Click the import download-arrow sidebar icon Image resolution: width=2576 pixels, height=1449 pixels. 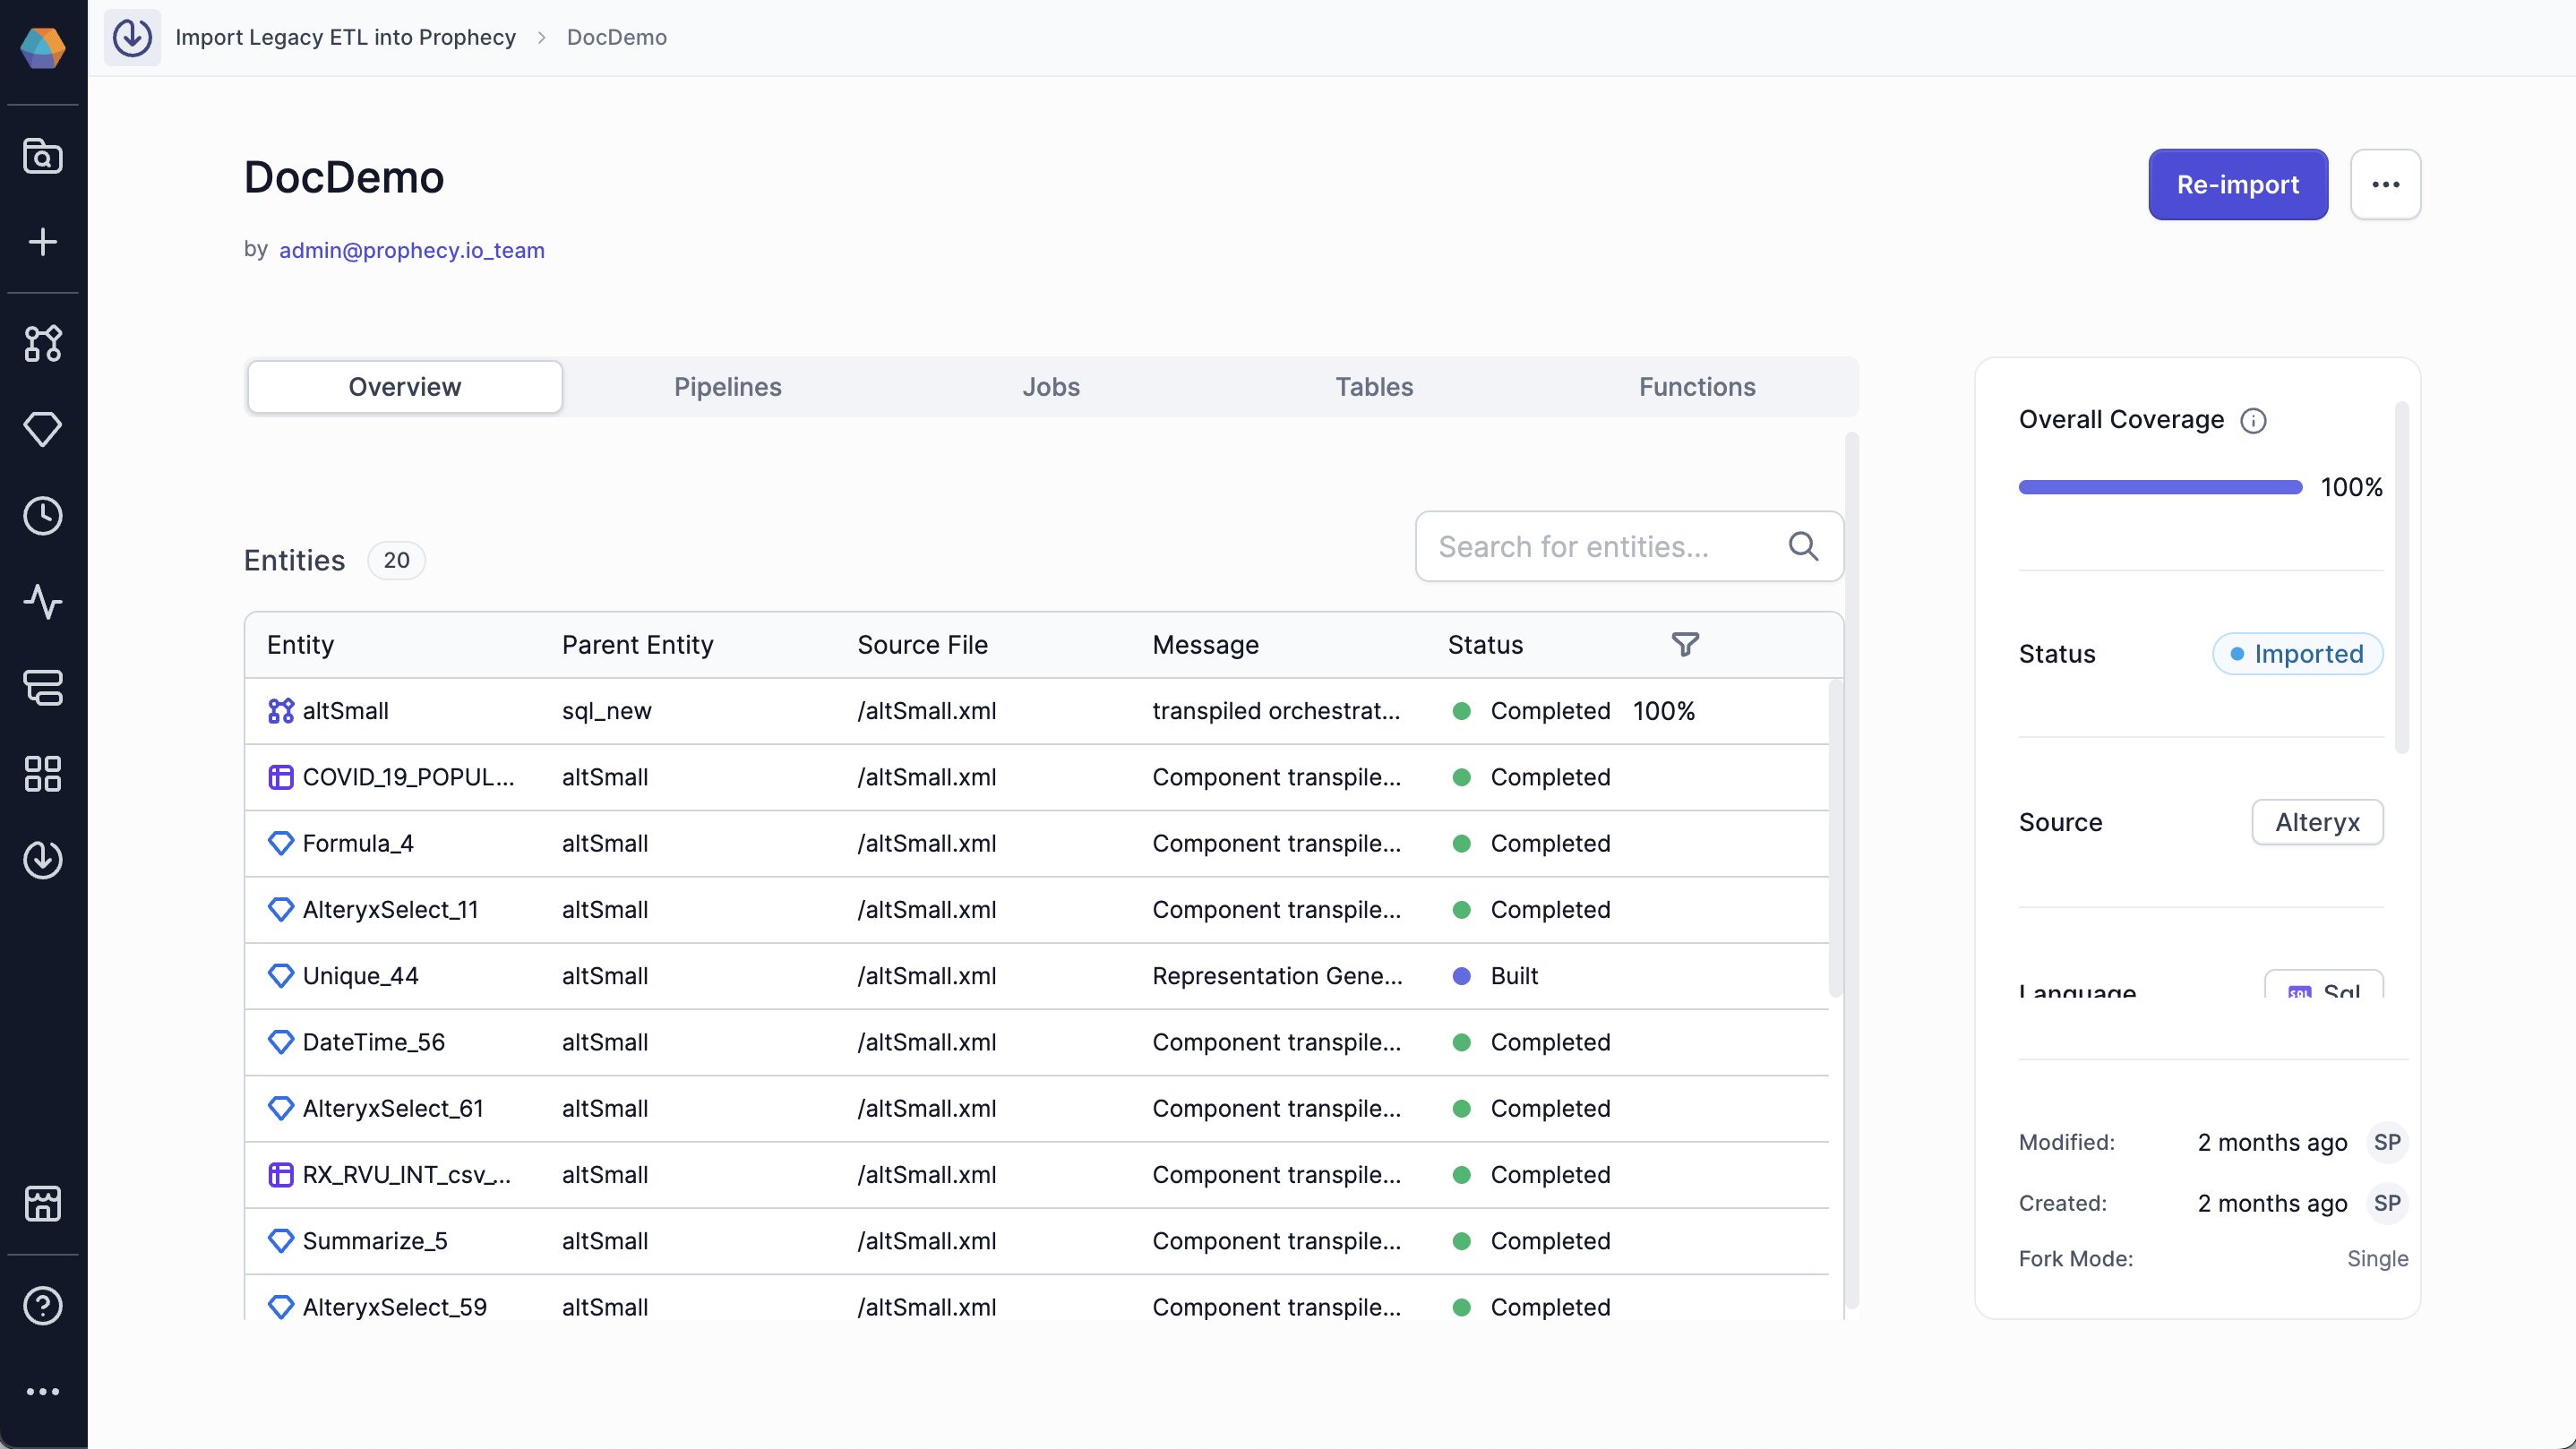click(43, 860)
